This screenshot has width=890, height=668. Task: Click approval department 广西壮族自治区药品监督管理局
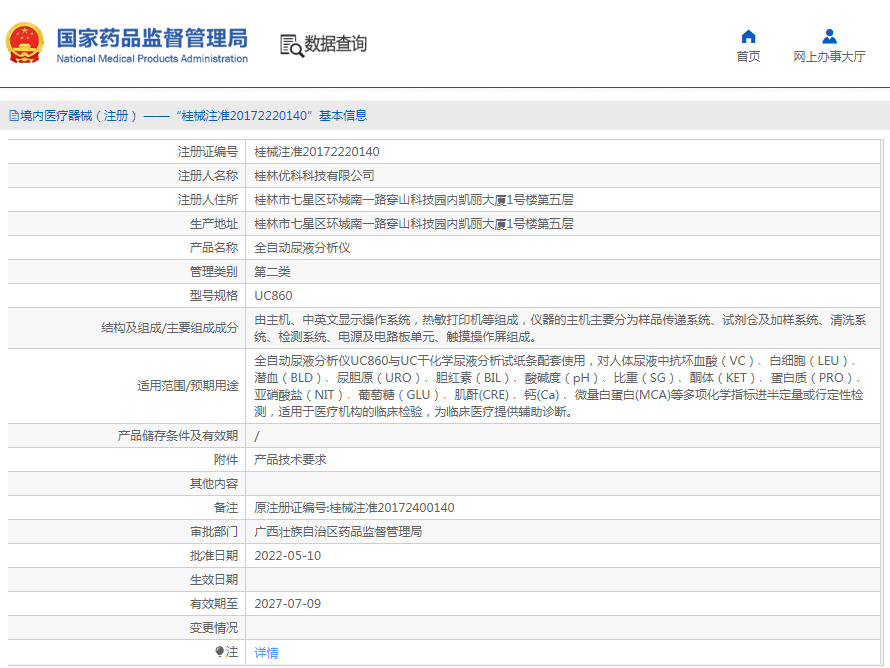click(338, 532)
